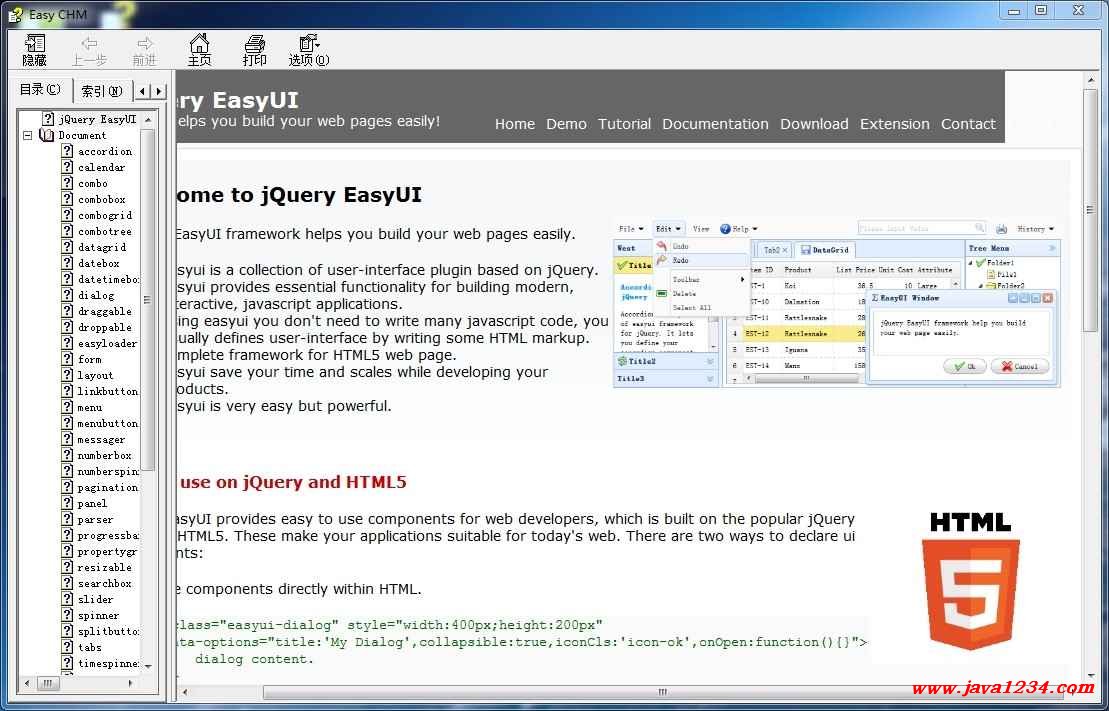
Task: Select the accordion topic in tree
Action: (x=104, y=151)
